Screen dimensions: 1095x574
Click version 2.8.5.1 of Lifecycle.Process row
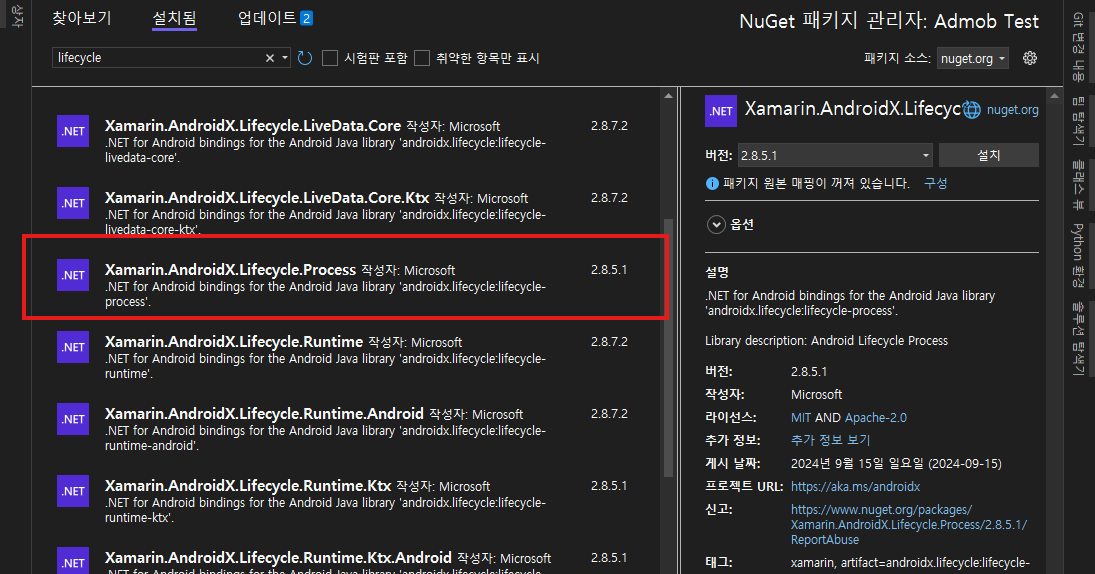click(609, 270)
